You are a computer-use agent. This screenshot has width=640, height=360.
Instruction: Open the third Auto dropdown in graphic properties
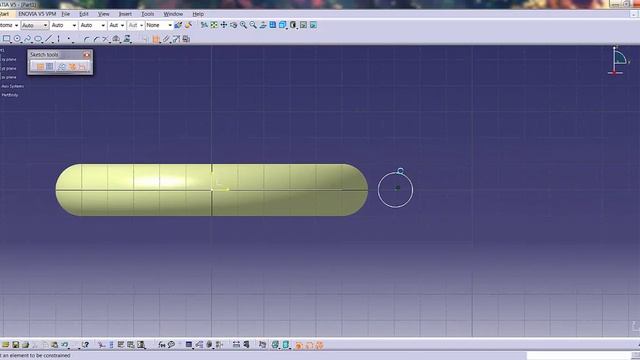(x=93, y=25)
